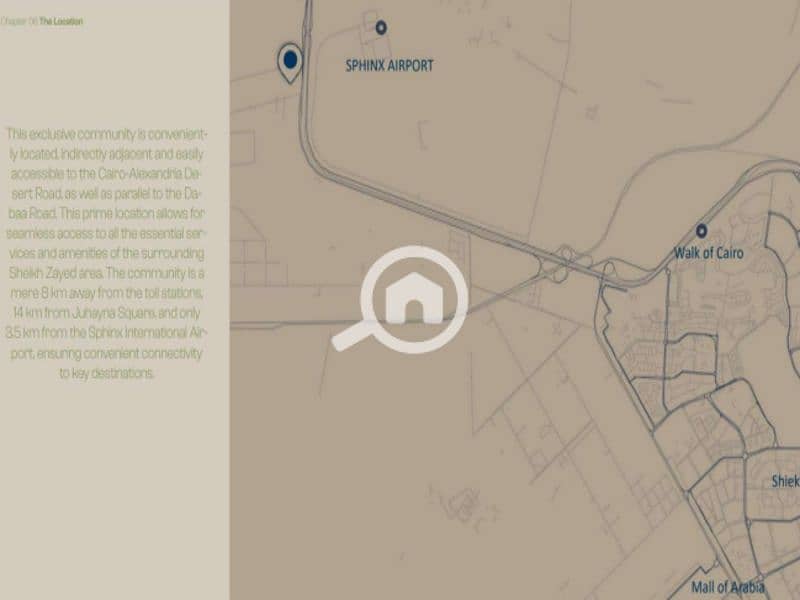Select the Walk of Cairo circular marker
Viewport: 800px width, 600px height.
pyautogui.click(x=702, y=231)
